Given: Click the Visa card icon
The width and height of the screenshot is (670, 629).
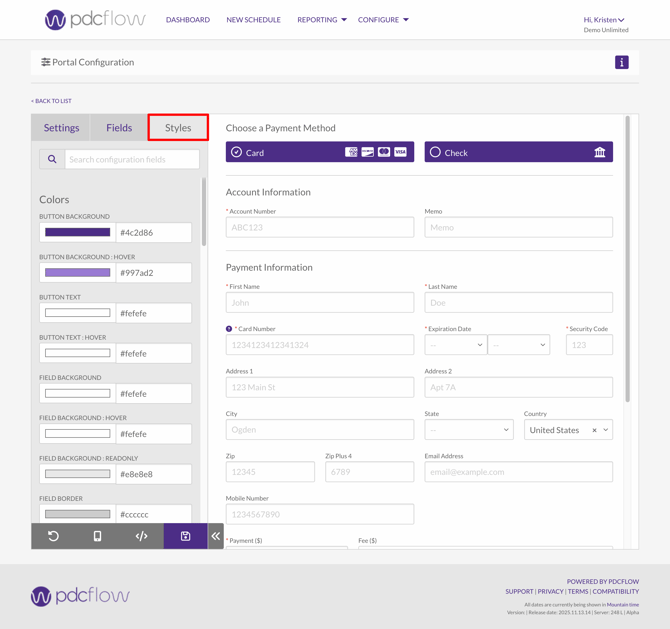Looking at the screenshot, I should click(400, 152).
